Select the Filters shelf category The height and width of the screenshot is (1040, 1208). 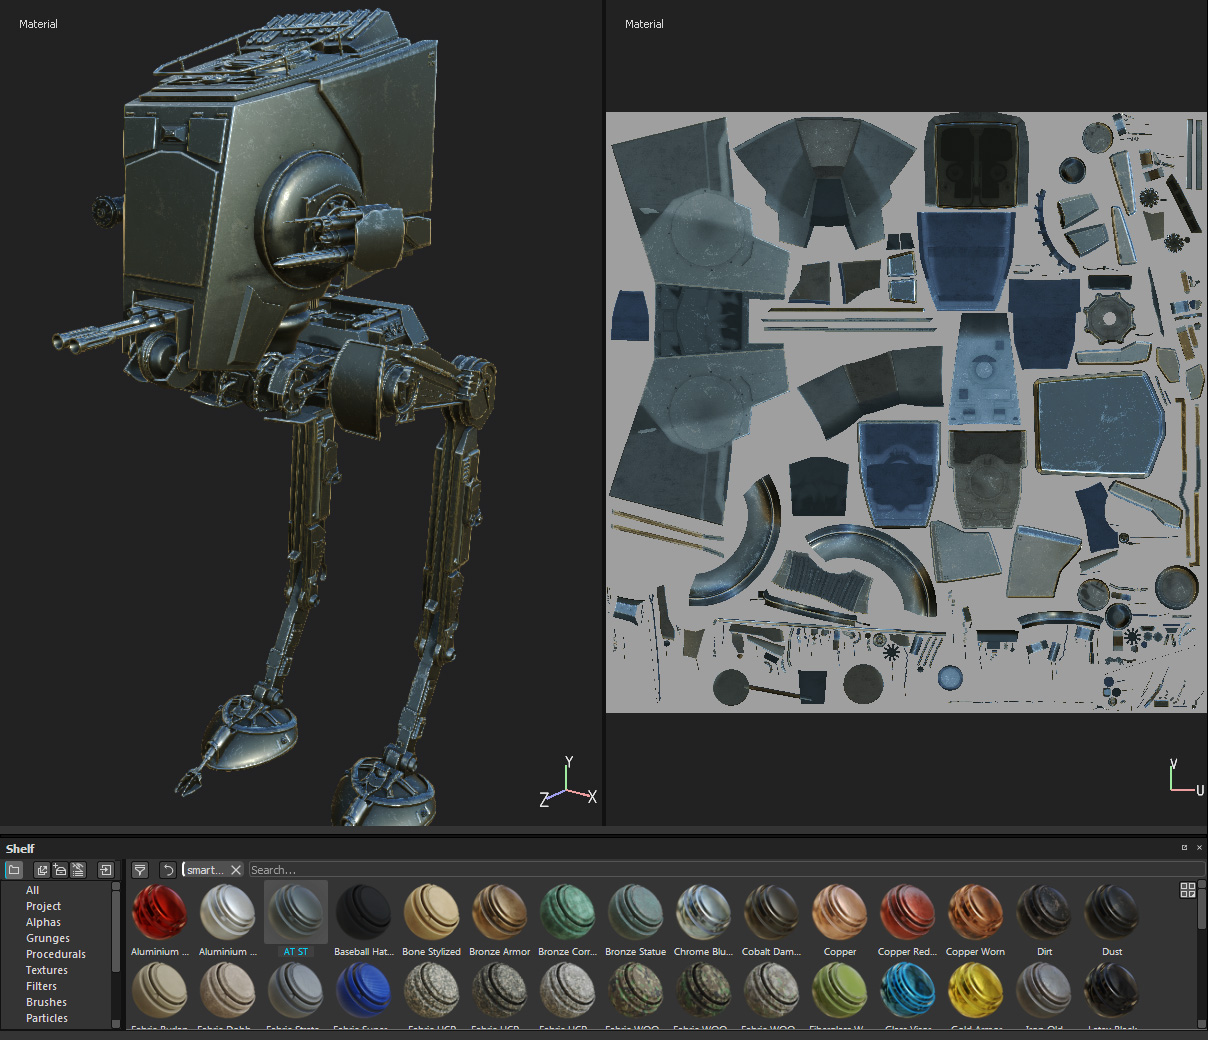coord(41,986)
